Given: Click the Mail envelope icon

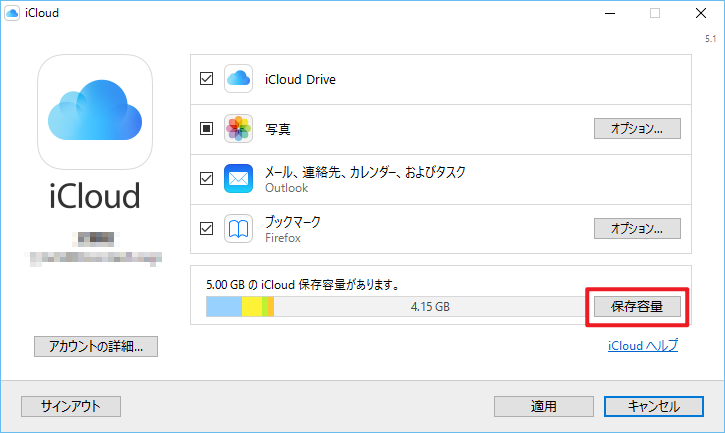Looking at the screenshot, I should coord(238,179).
